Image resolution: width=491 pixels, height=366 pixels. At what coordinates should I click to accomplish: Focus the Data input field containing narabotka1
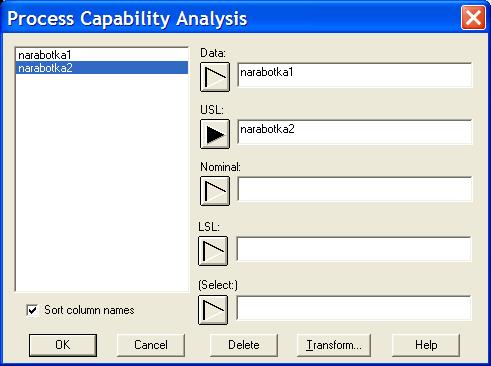point(355,75)
